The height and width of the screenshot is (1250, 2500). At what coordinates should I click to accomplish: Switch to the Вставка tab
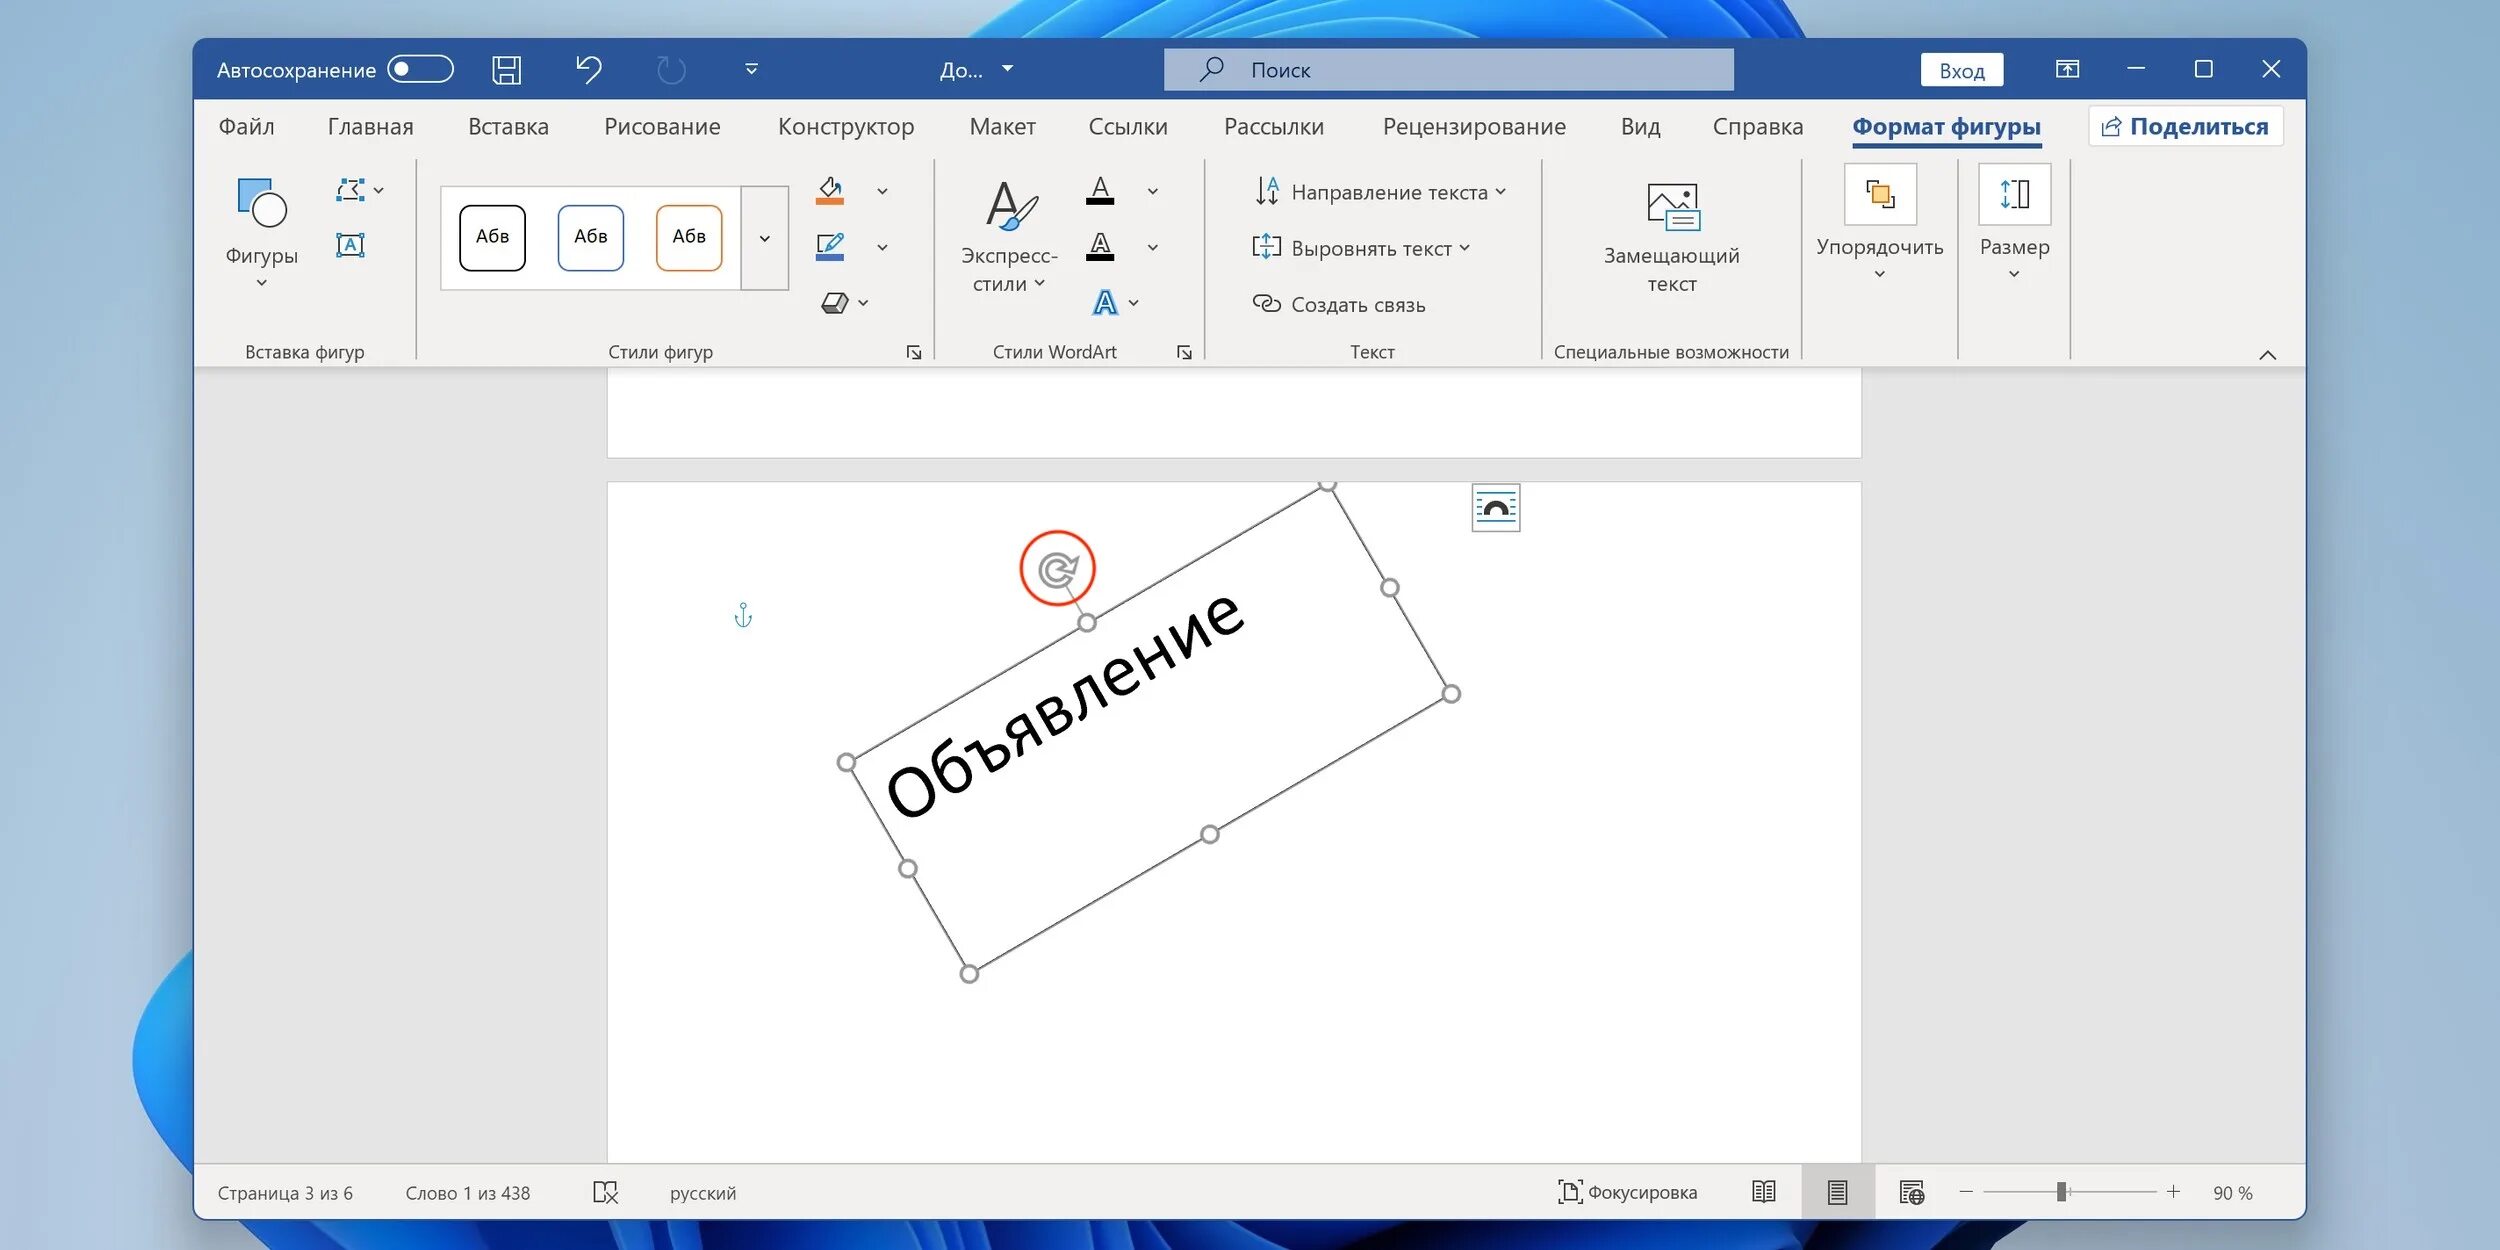(508, 126)
